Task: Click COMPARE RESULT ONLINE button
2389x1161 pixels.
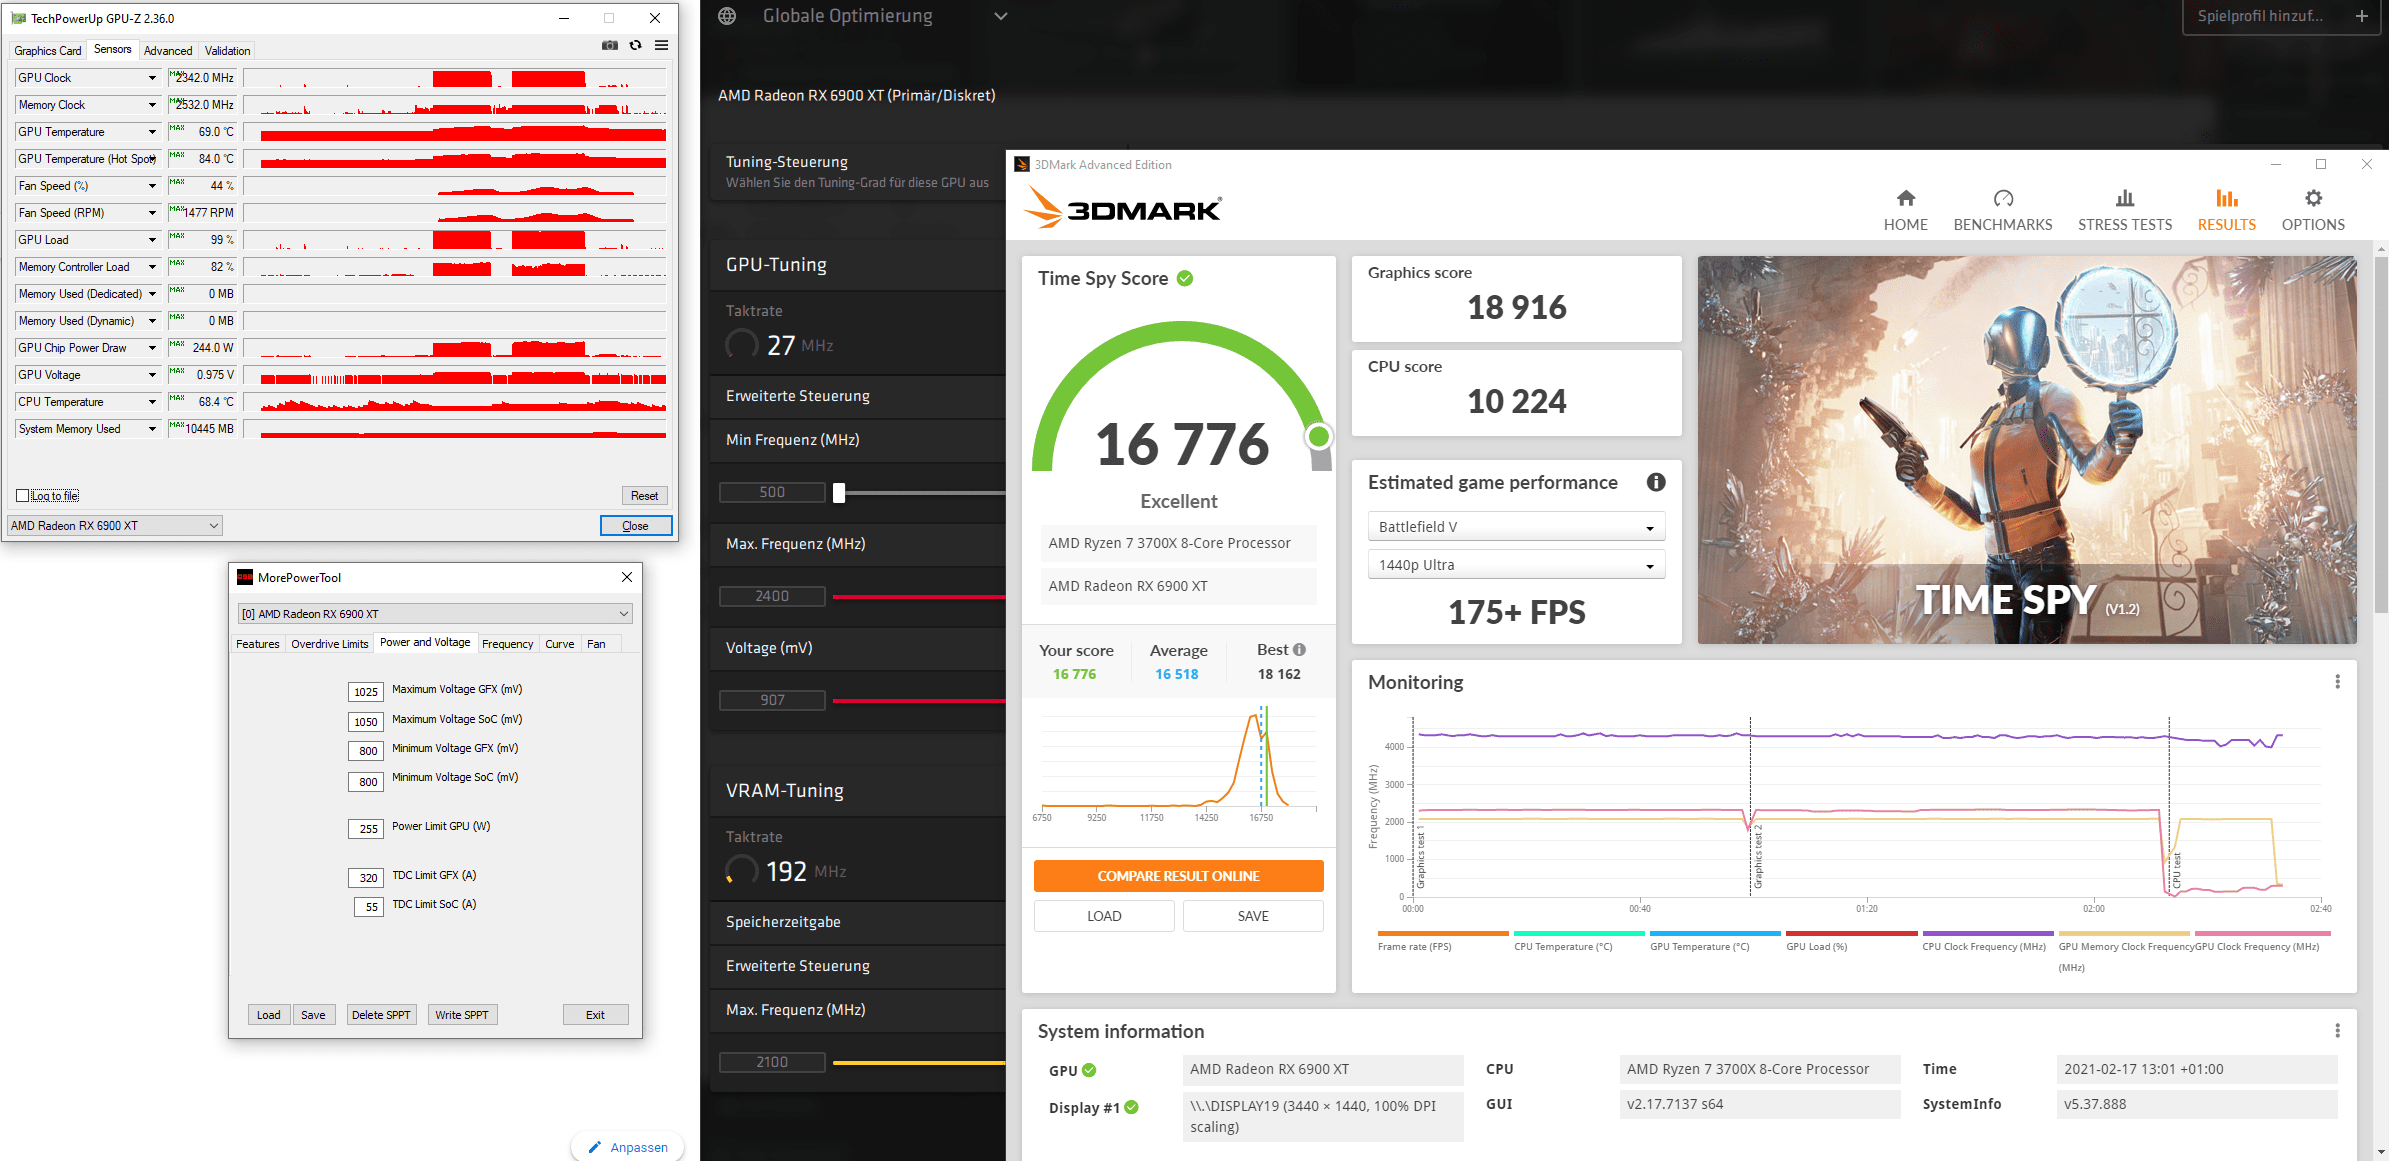Action: tap(1178, 876)
